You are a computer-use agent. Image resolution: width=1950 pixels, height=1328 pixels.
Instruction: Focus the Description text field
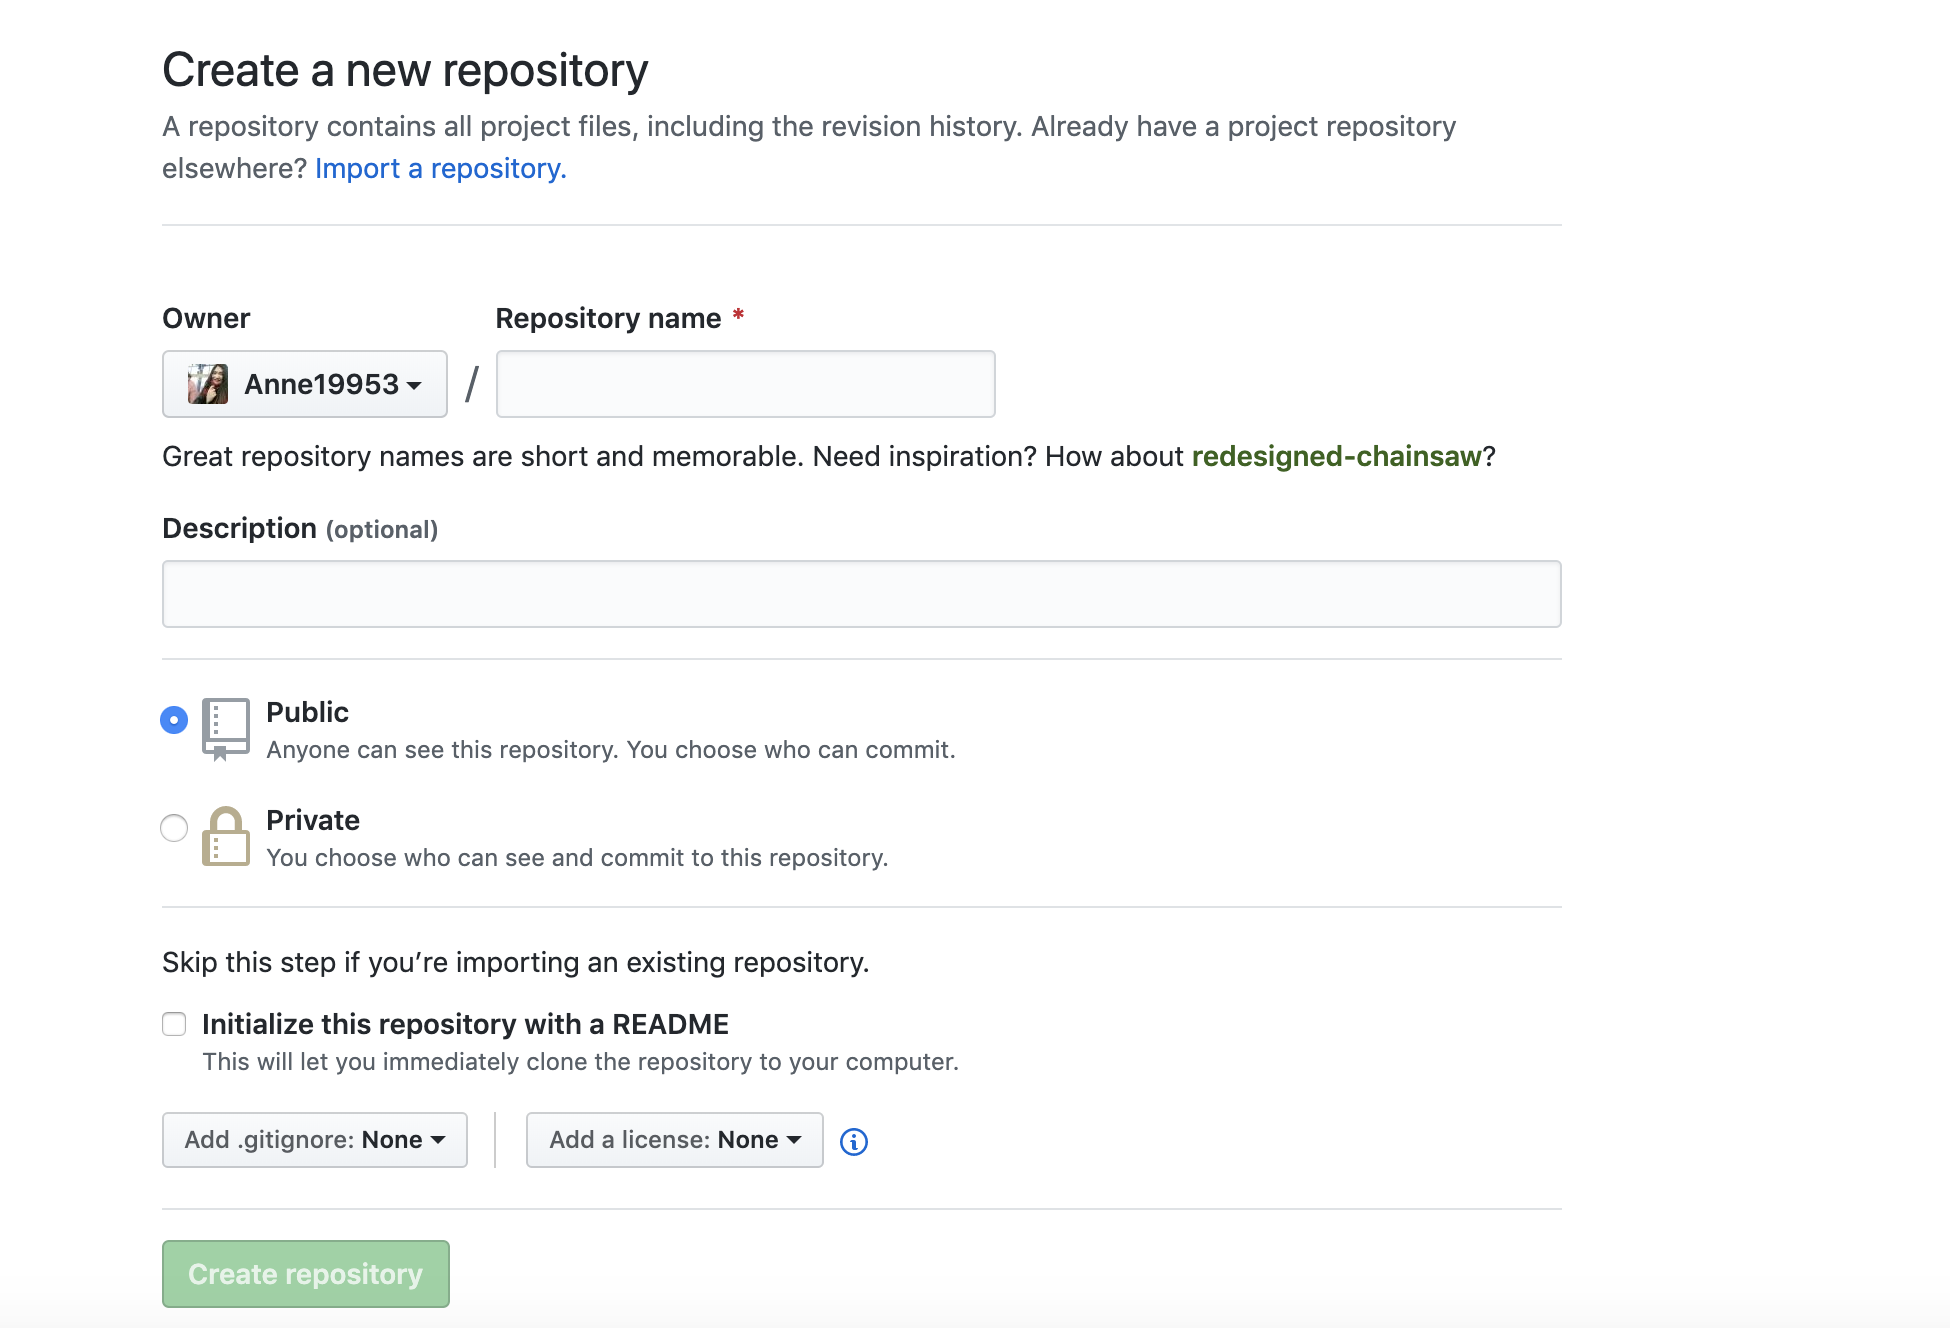click(861, 594)
